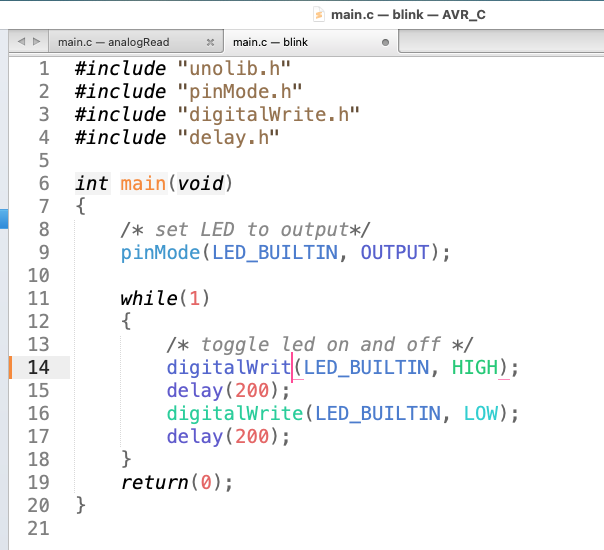Click closing brace on line 20
The width and height of the screenshot is (604, 550).
pos(81,505)
